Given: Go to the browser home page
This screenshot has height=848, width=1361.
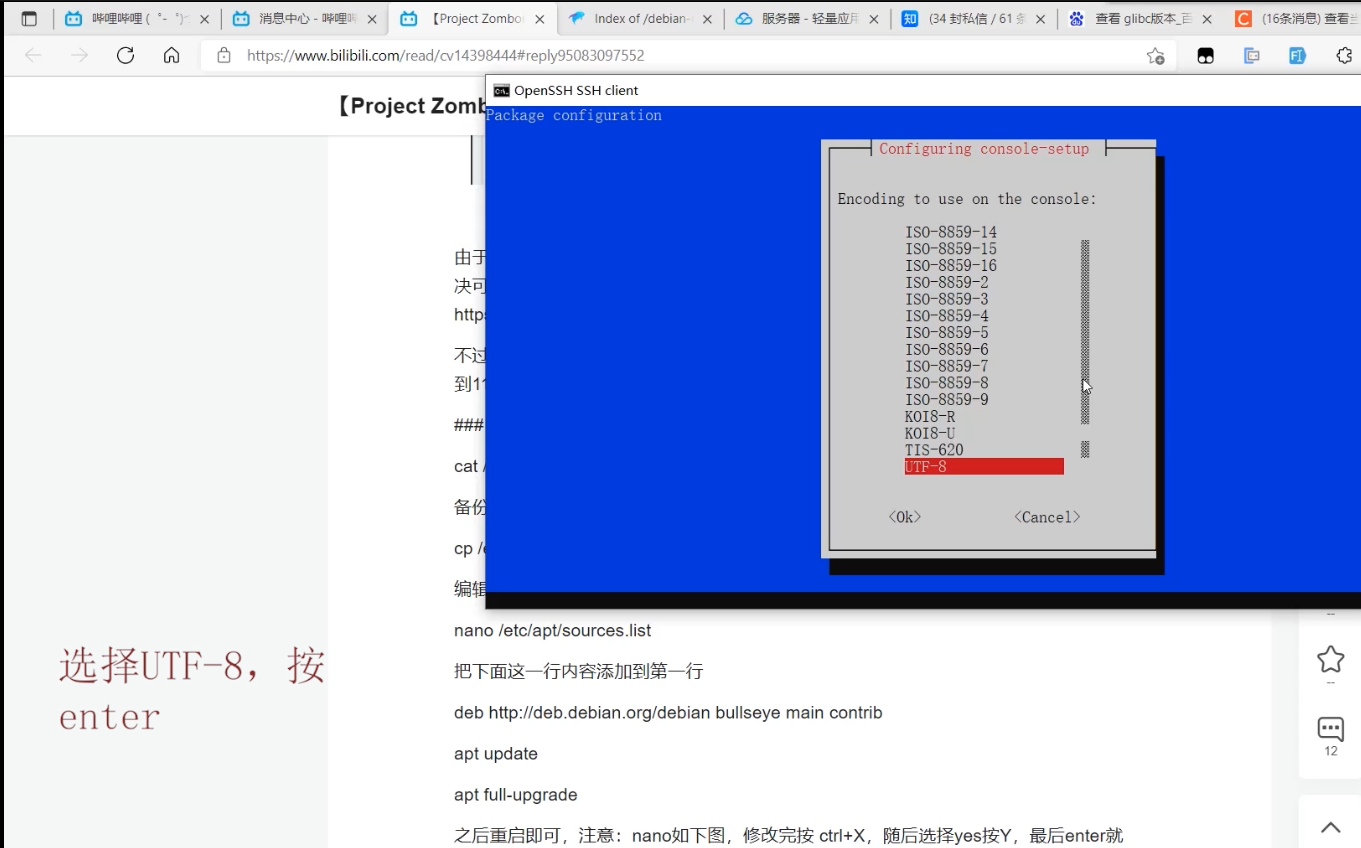Looking at the screenshot, I should (x=171, y=56).
